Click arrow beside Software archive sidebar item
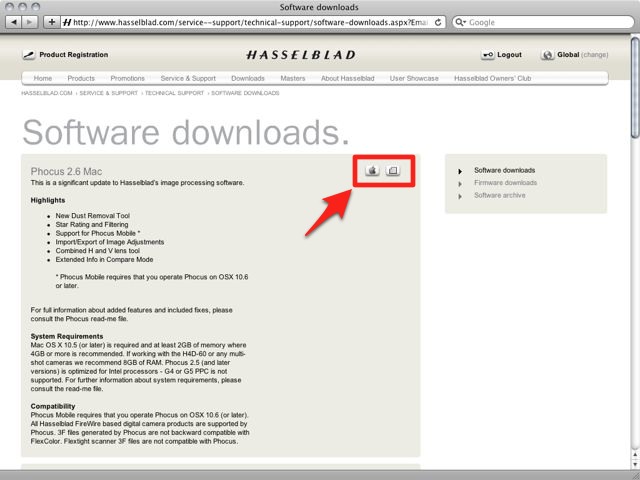The width and height of the screenshot is (640, 480). pos(460,197)
